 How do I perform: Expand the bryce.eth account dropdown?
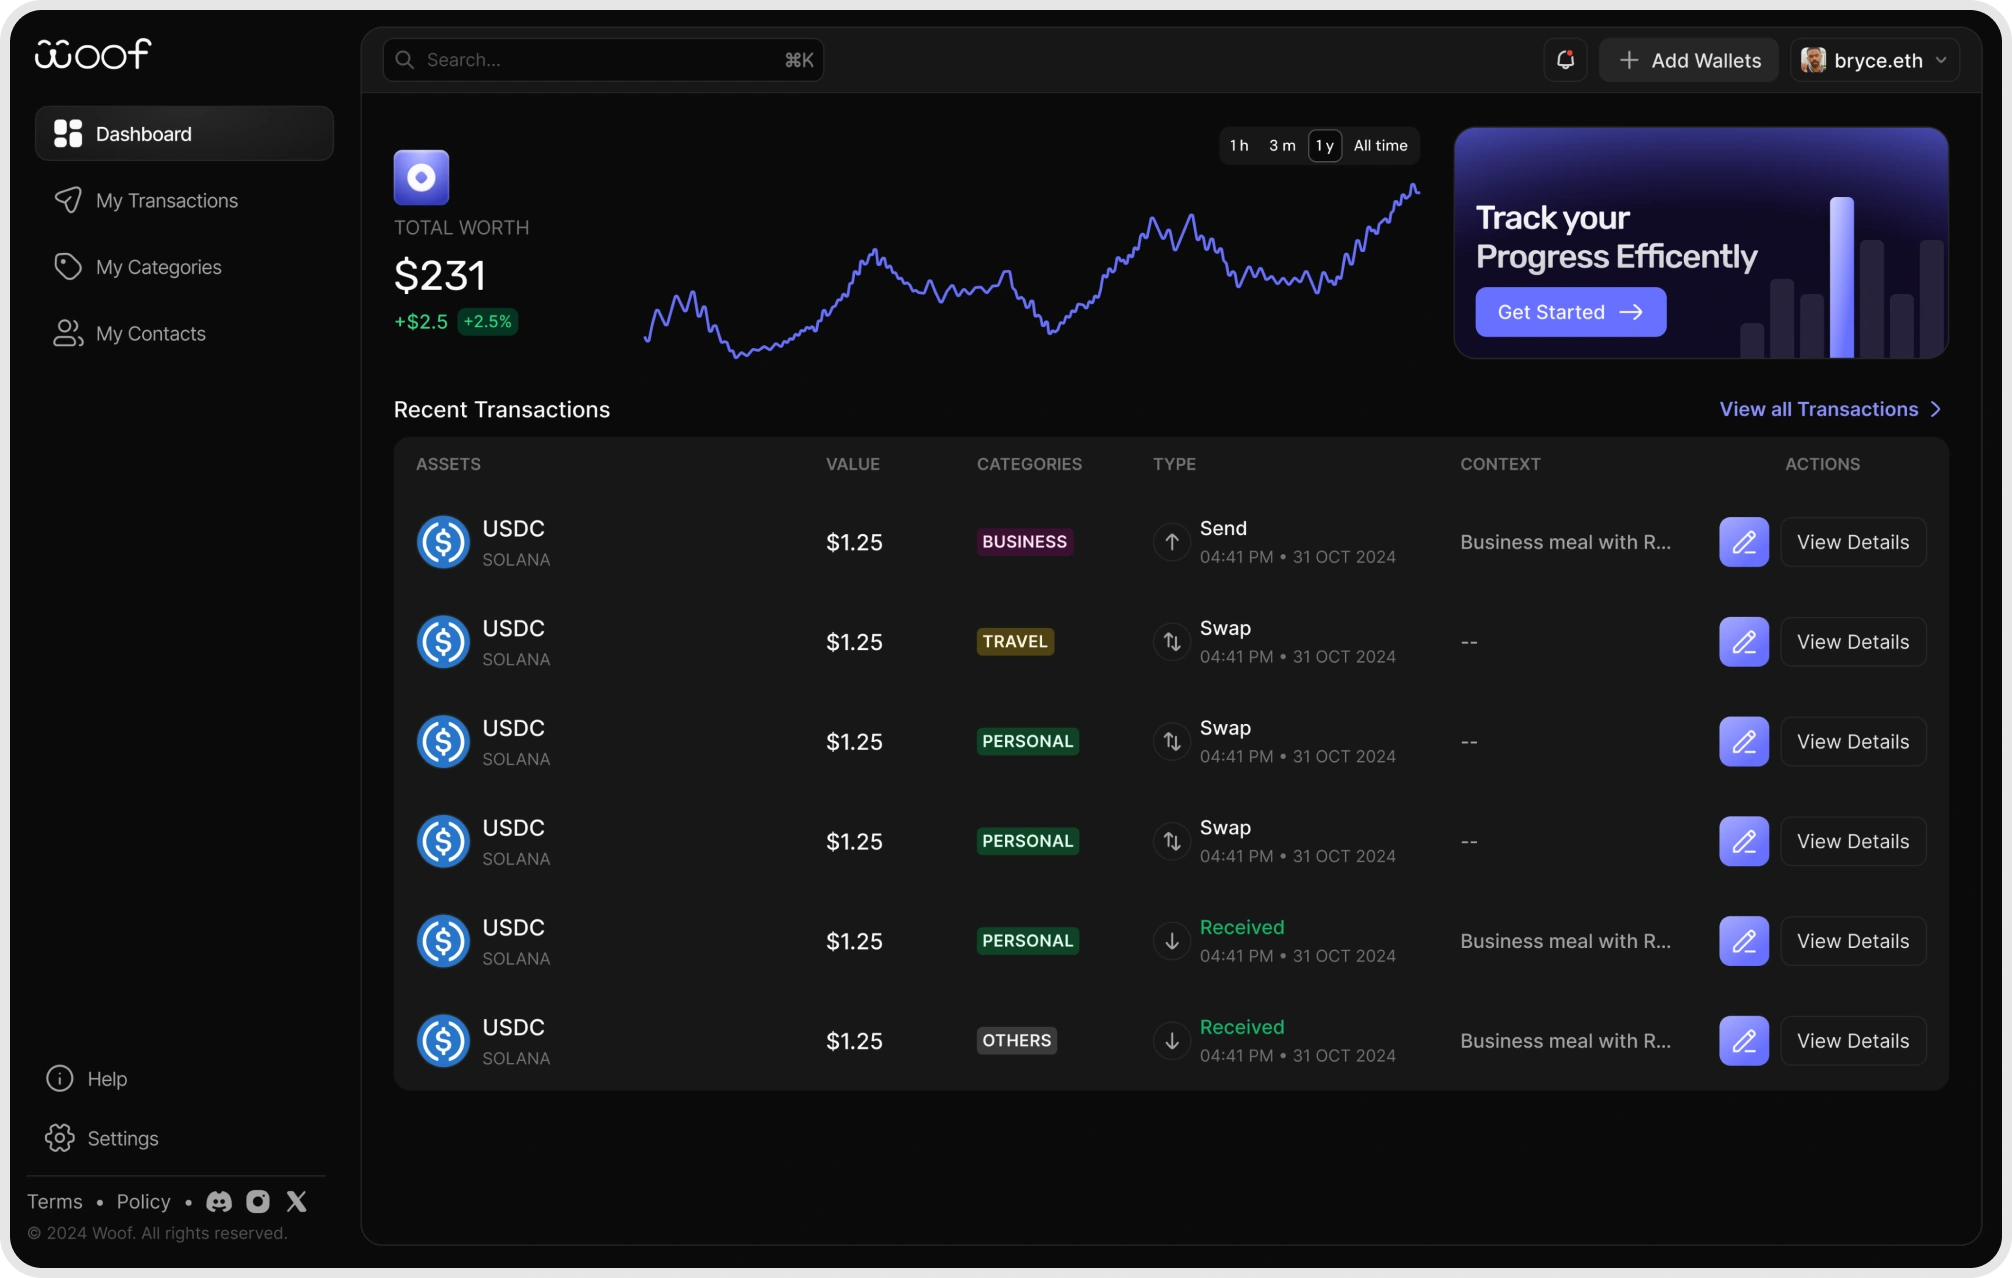click(1875, 60)
